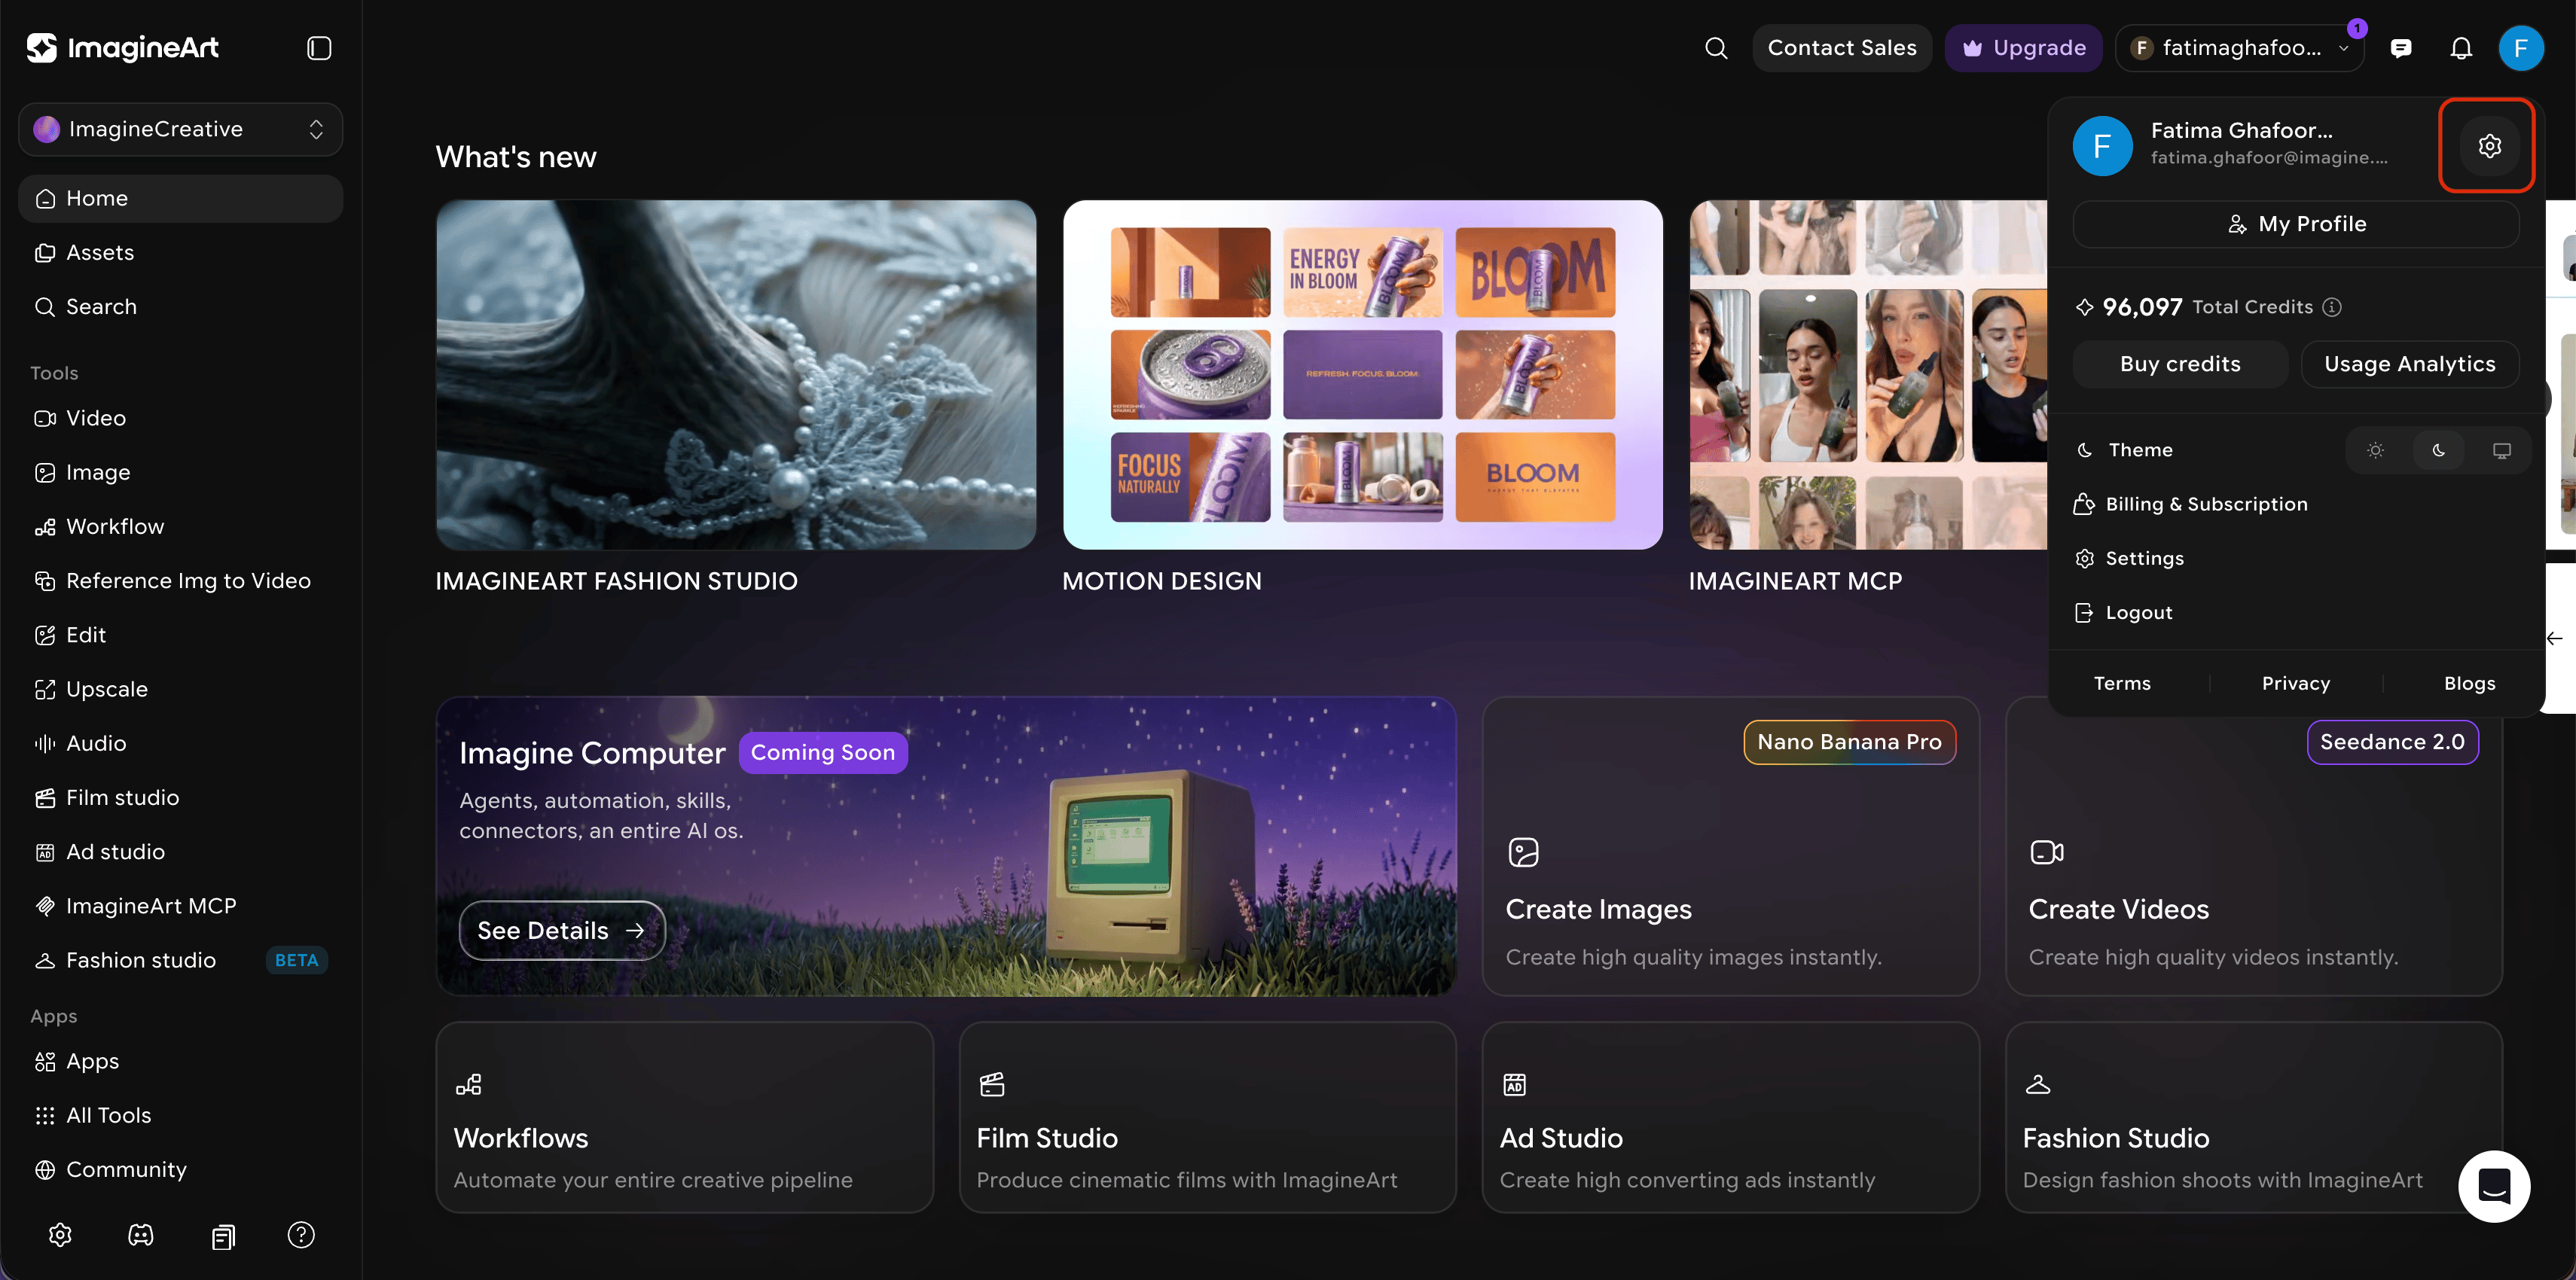
Task: Click the Contact Sales button
Action: 1842,48
